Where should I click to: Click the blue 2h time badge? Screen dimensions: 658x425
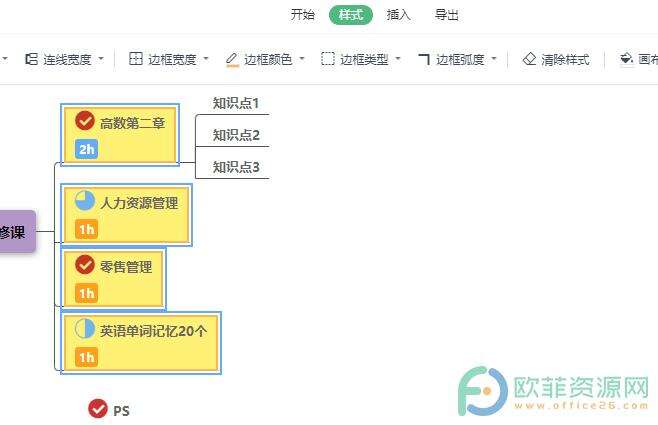tap(86, 149)
